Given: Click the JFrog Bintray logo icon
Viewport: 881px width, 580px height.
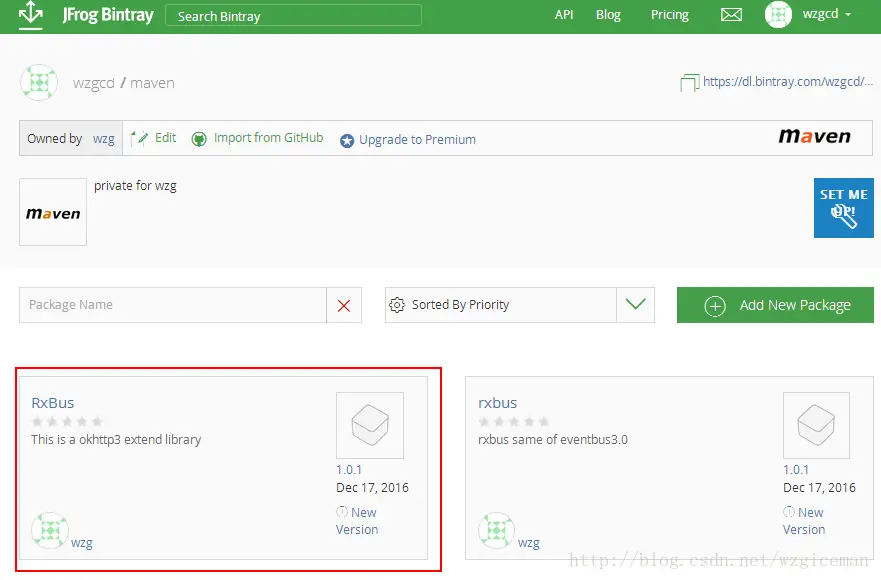Looking at the screenshot, I should tap(30, 15).
